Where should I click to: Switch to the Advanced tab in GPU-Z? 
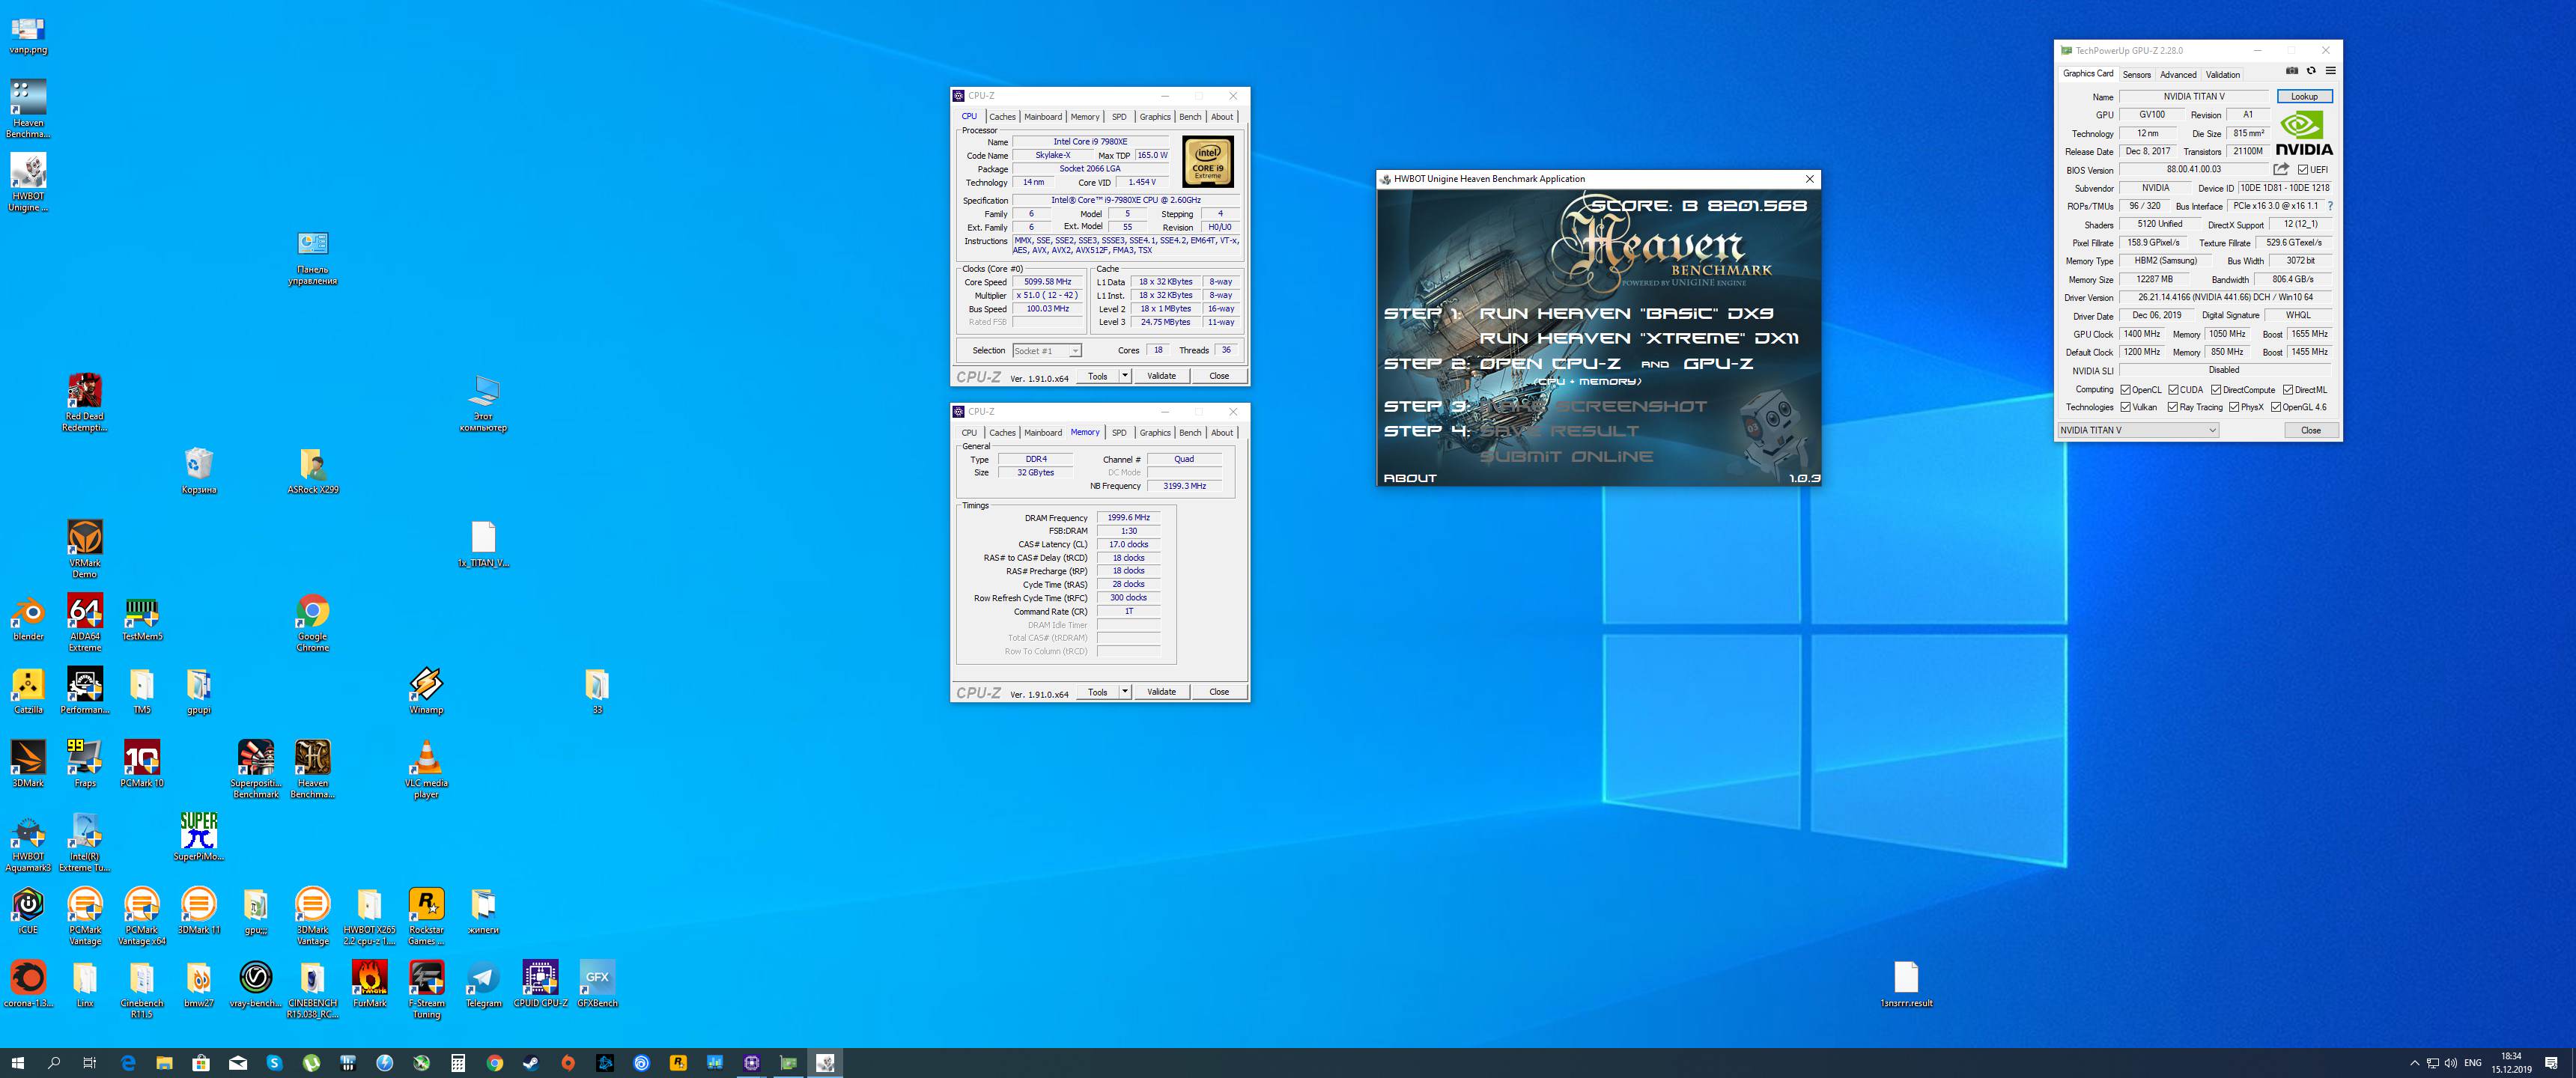click(x=2177, y=75)
